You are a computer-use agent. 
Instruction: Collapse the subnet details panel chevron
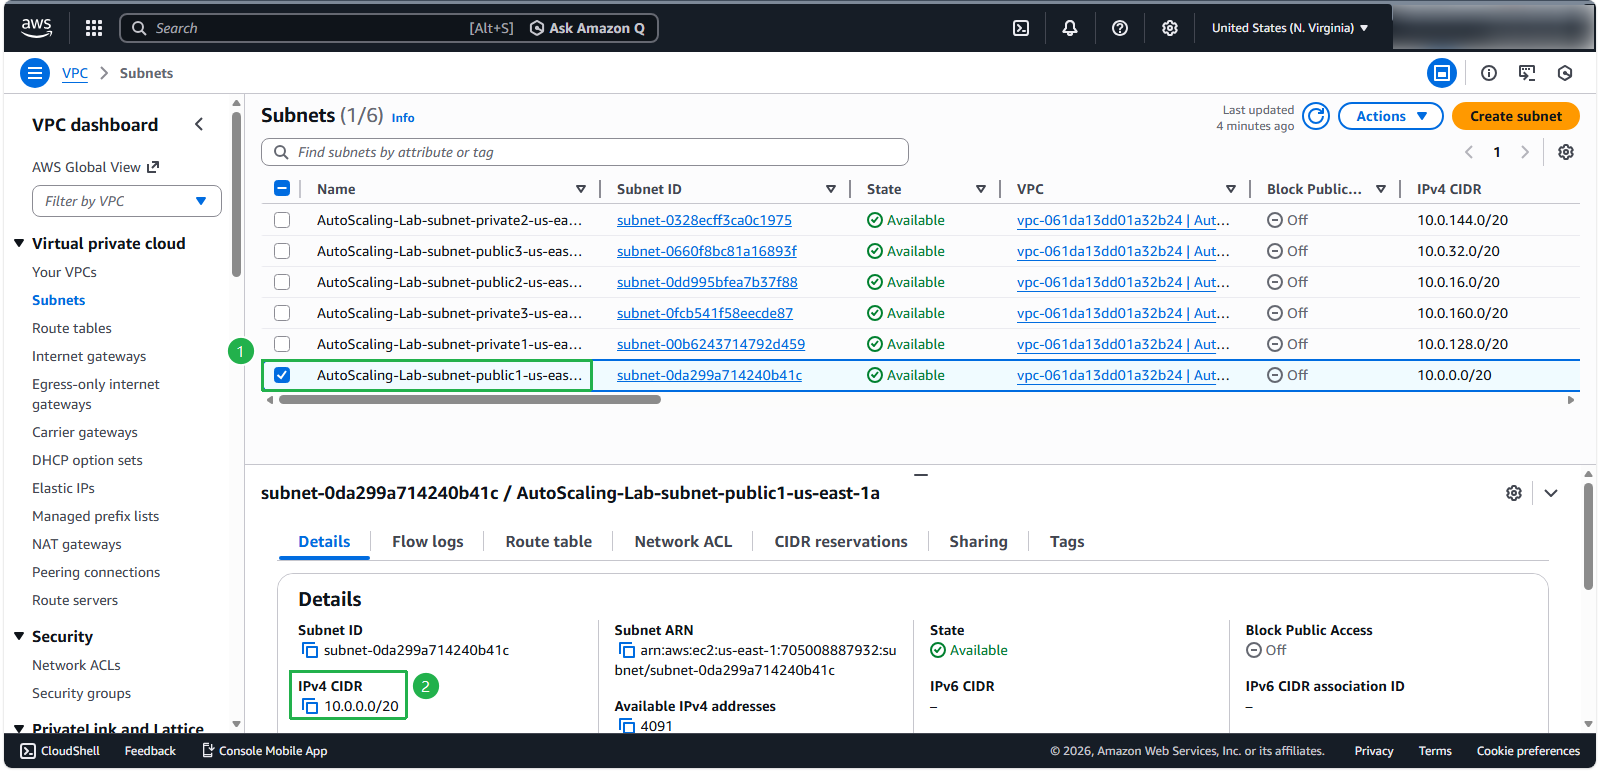coord(1551,493)
